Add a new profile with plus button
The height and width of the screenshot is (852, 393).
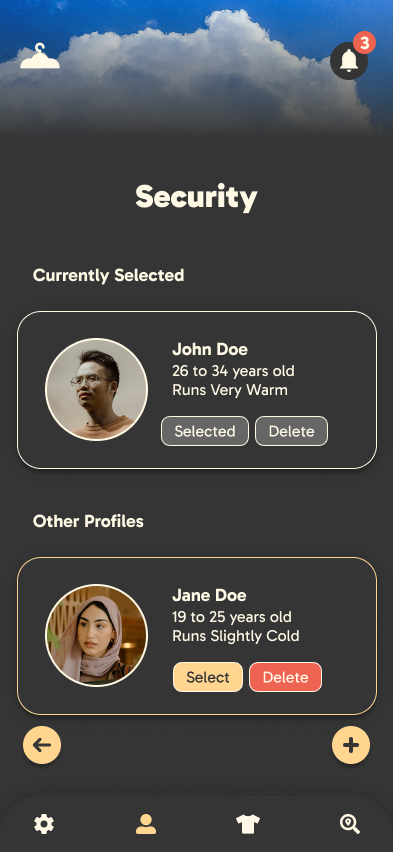point(351,745)
